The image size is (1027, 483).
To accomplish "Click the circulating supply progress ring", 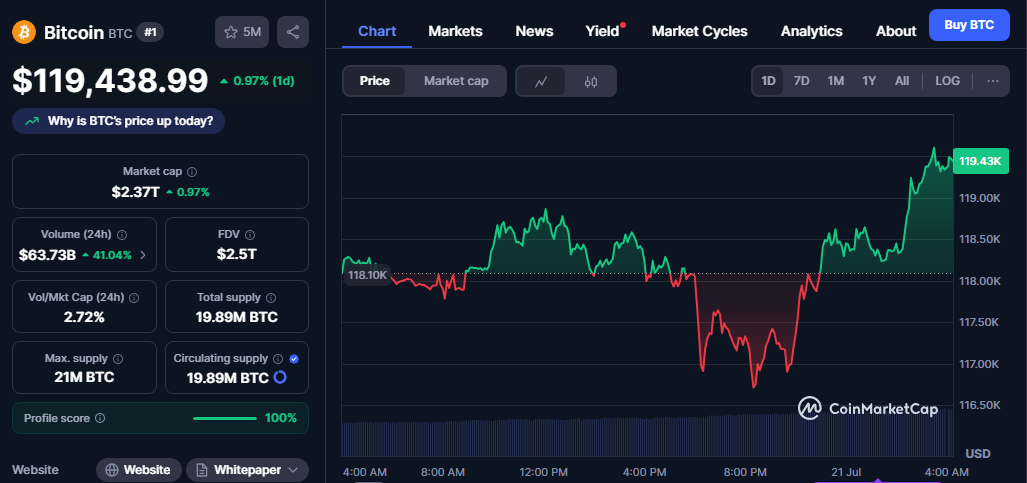I will coord(280,377).
